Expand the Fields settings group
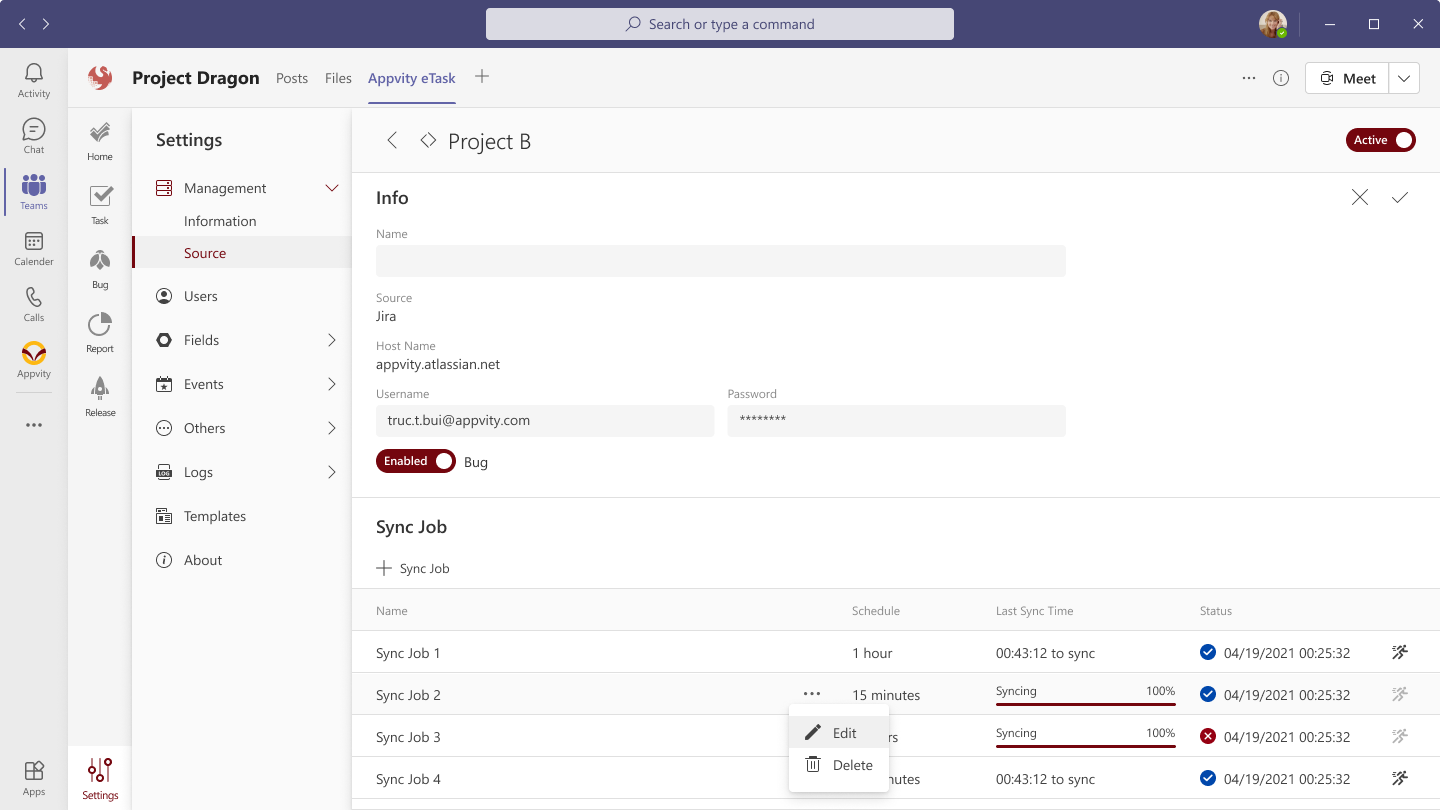 point(332,340)
